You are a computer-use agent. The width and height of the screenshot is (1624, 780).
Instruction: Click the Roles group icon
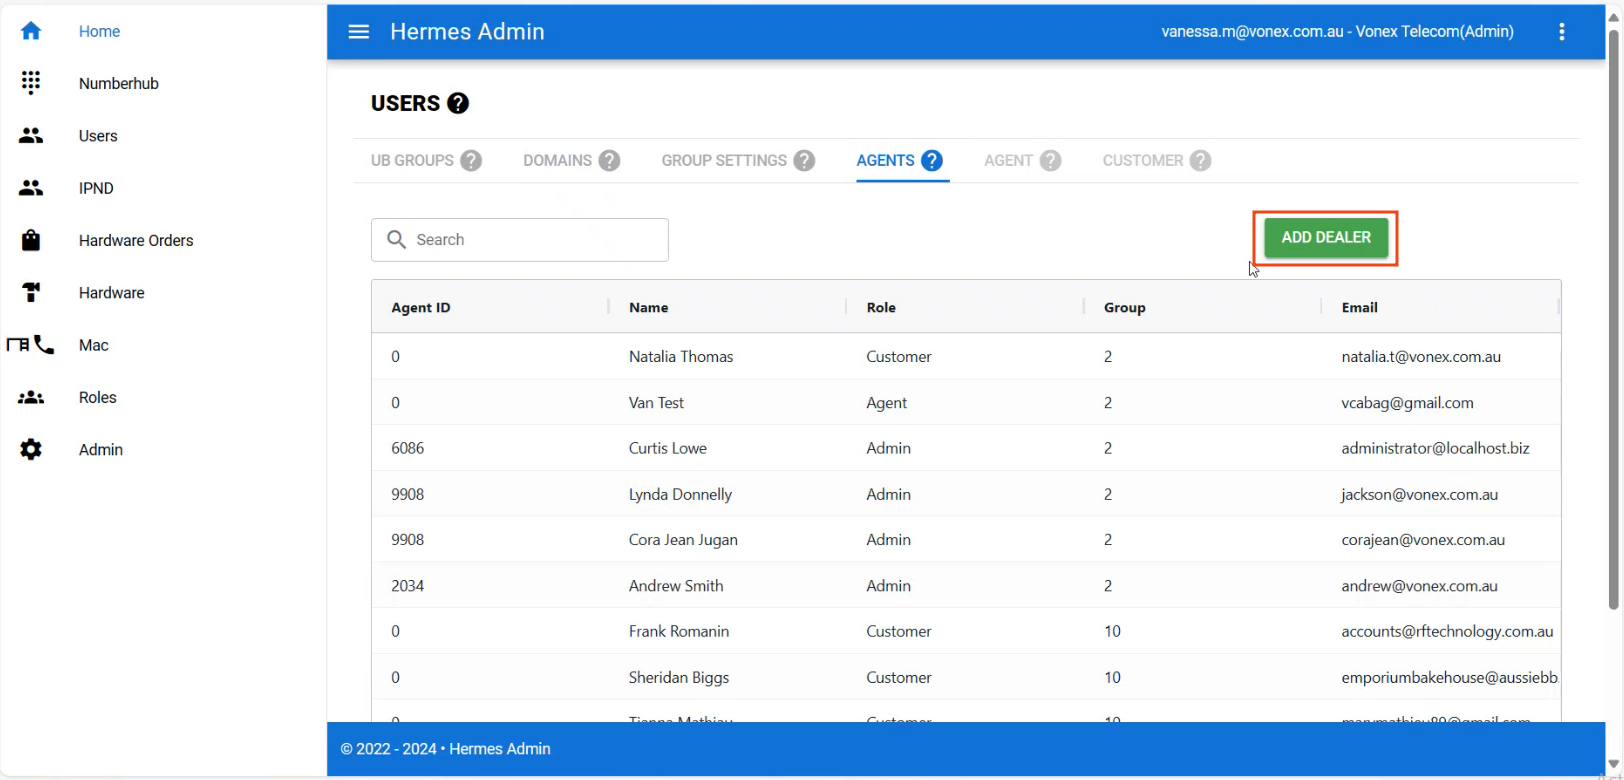31,397
